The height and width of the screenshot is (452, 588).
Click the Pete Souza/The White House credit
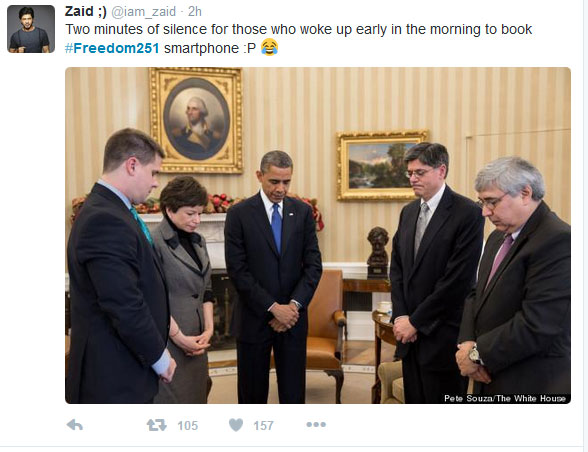pos(505,398)
